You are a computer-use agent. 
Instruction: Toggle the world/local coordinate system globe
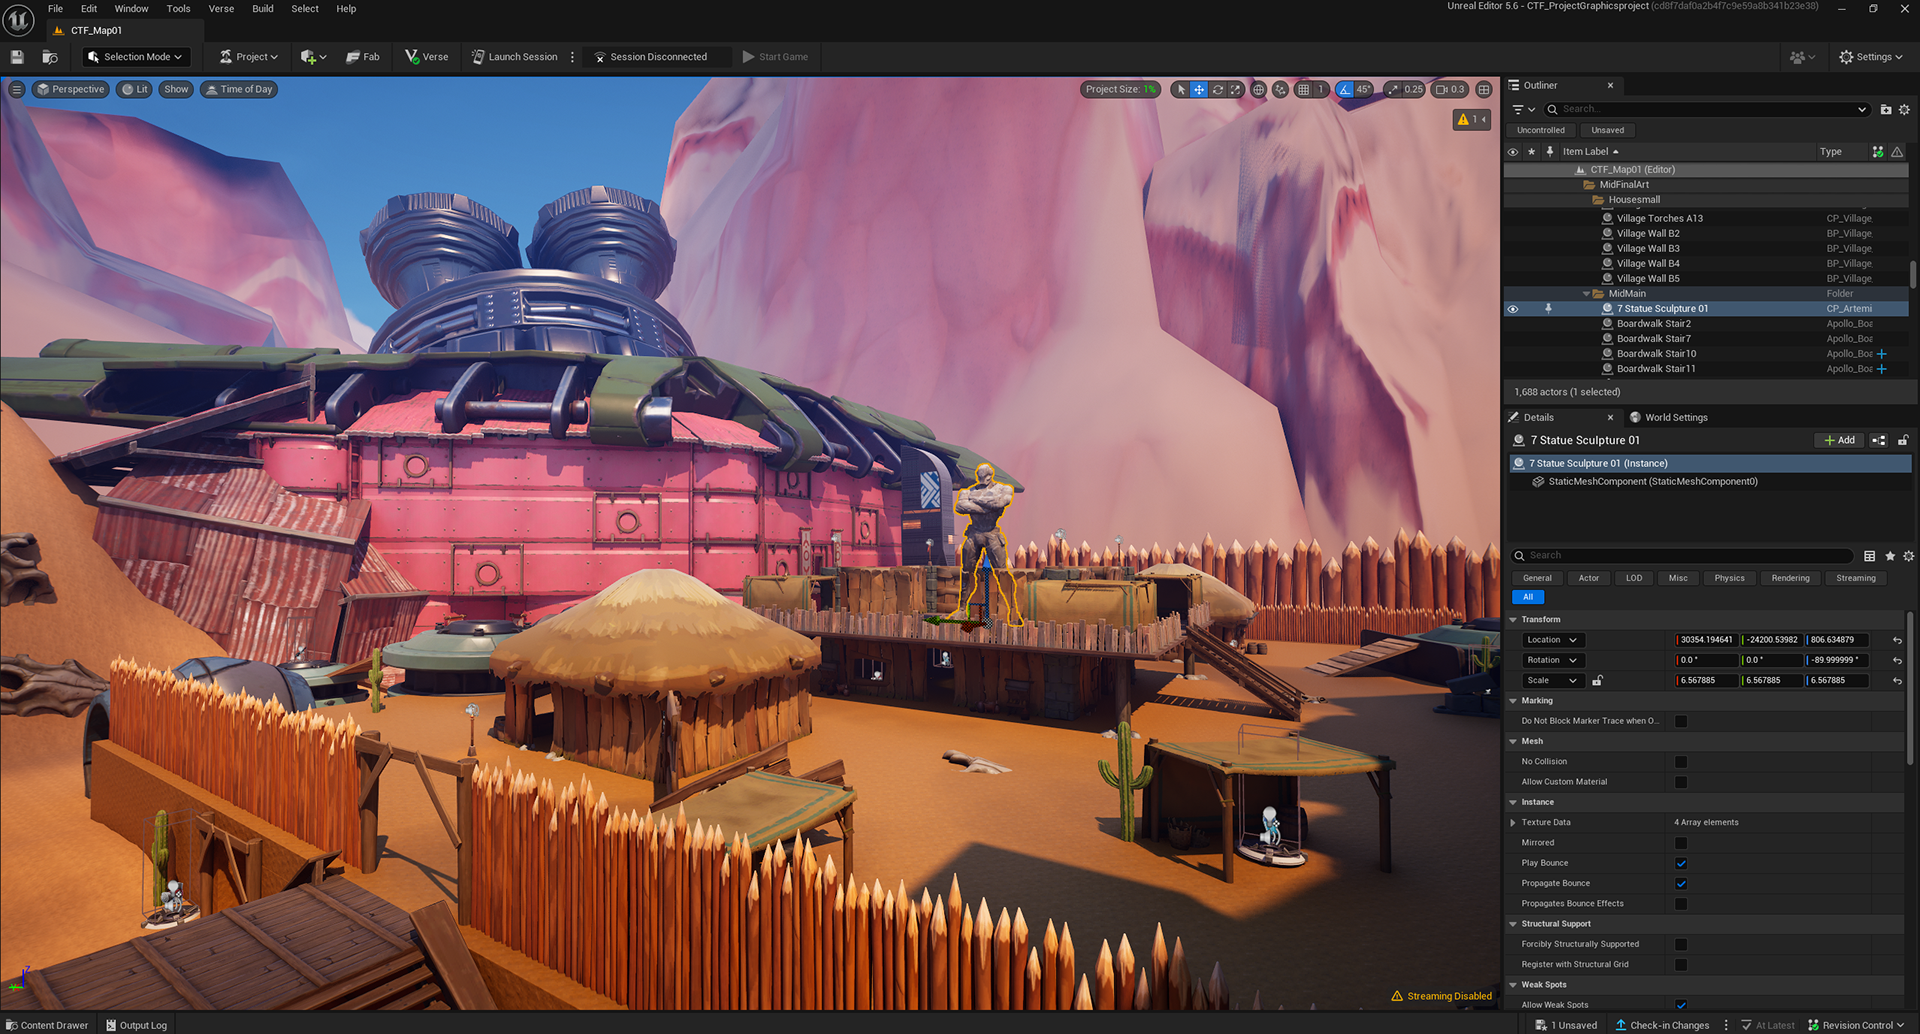tap(1258, 90)
